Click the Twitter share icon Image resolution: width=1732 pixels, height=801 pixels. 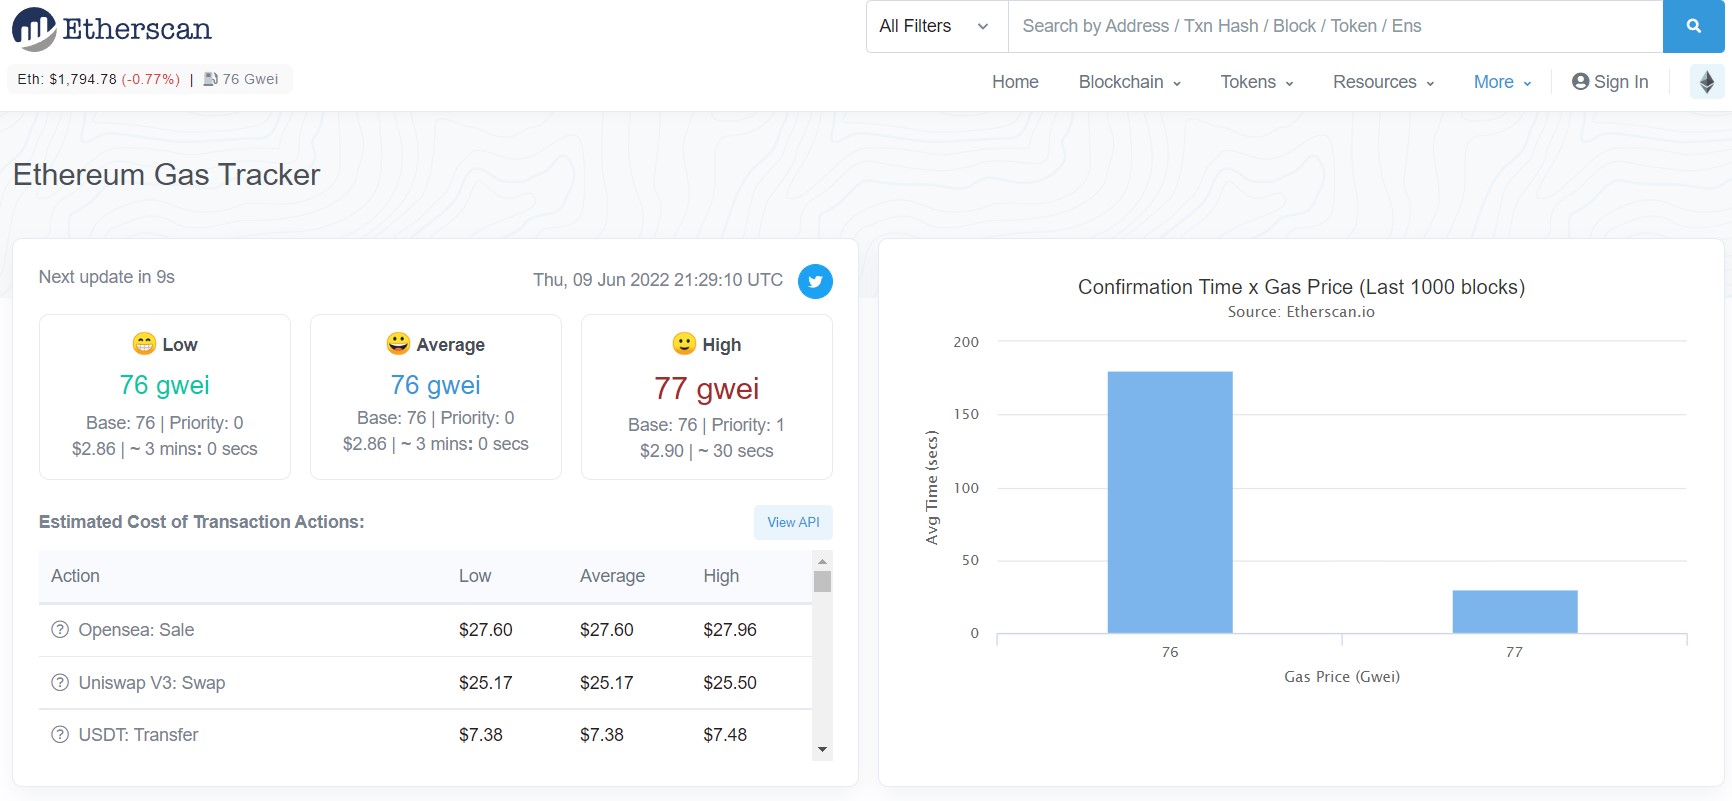point(815,281)
